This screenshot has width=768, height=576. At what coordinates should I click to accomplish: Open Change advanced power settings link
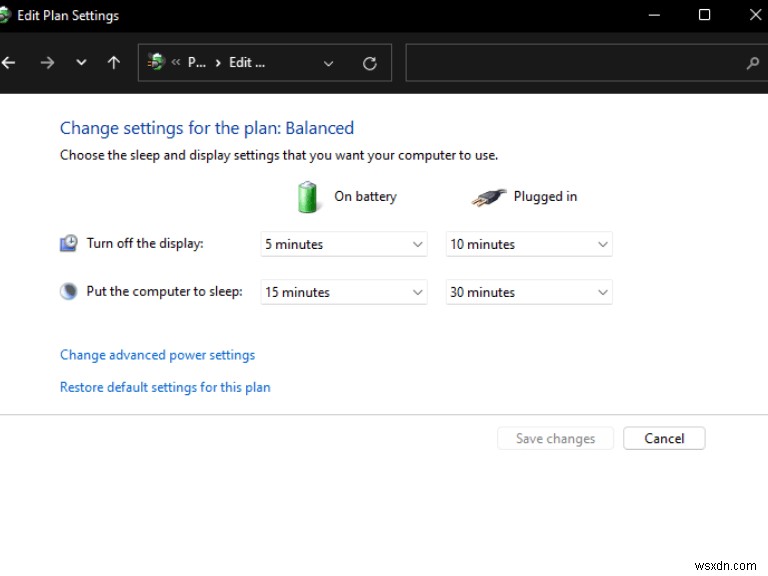[157, 355]
